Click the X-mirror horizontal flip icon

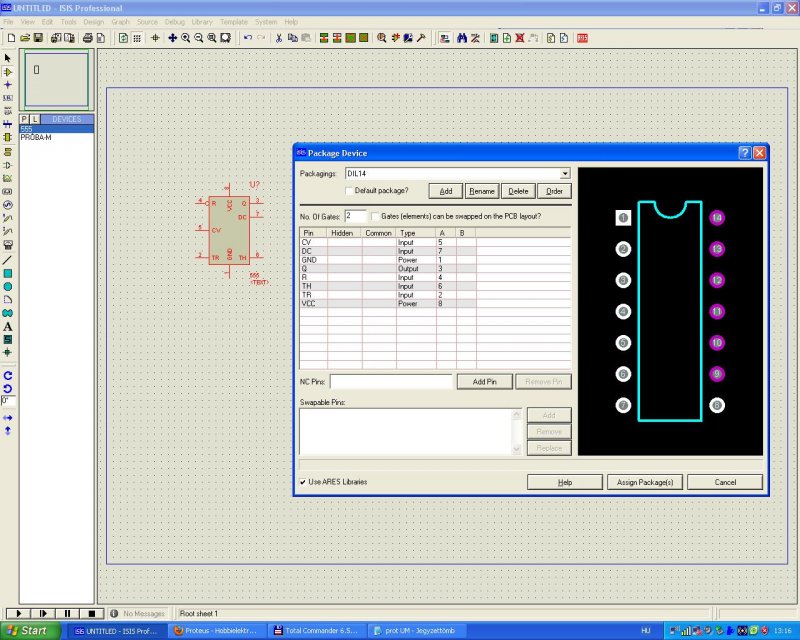click(x=8, y=417)
